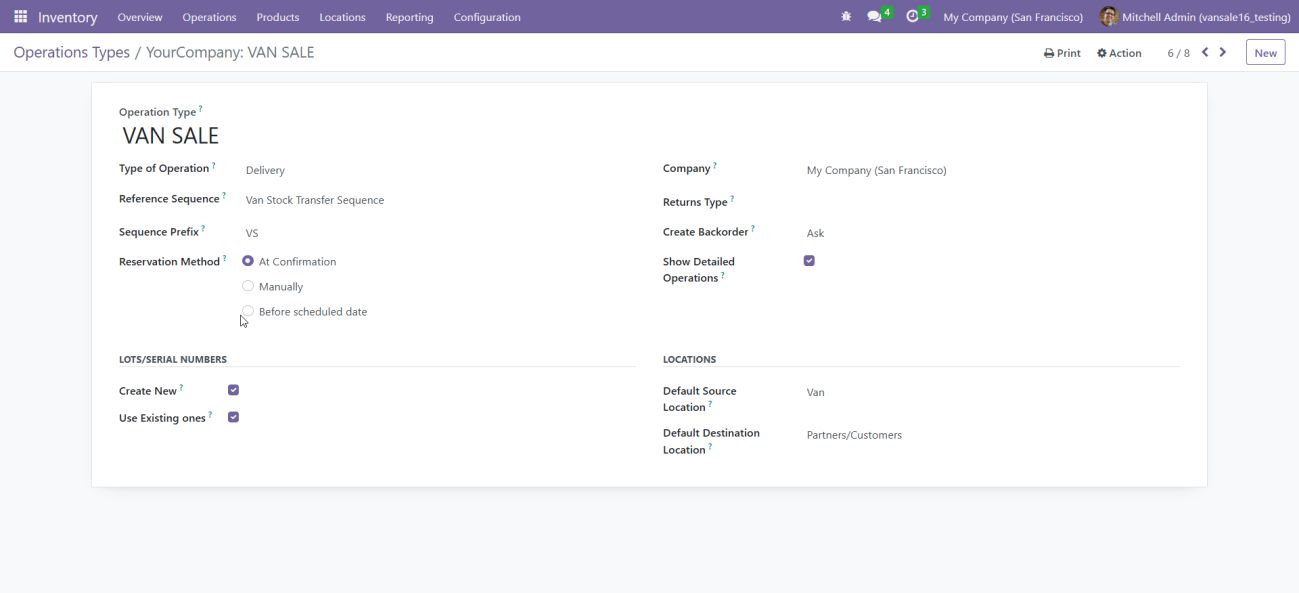Open the activities clock icon
Screen dimensions: 1299x593
pos(912,17)
